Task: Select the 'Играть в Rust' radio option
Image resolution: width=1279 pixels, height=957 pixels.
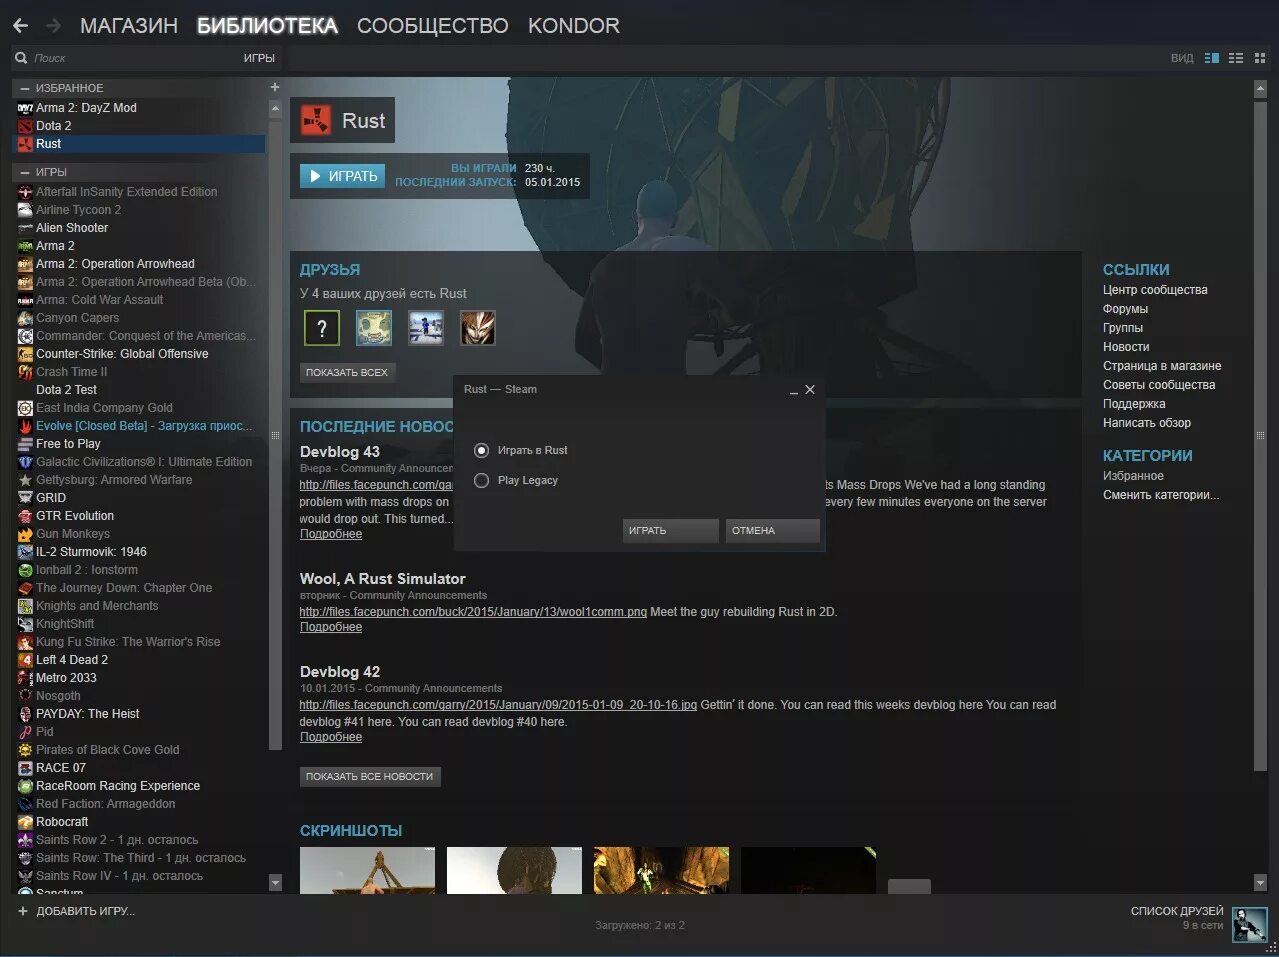Action: tap(481, 450)
